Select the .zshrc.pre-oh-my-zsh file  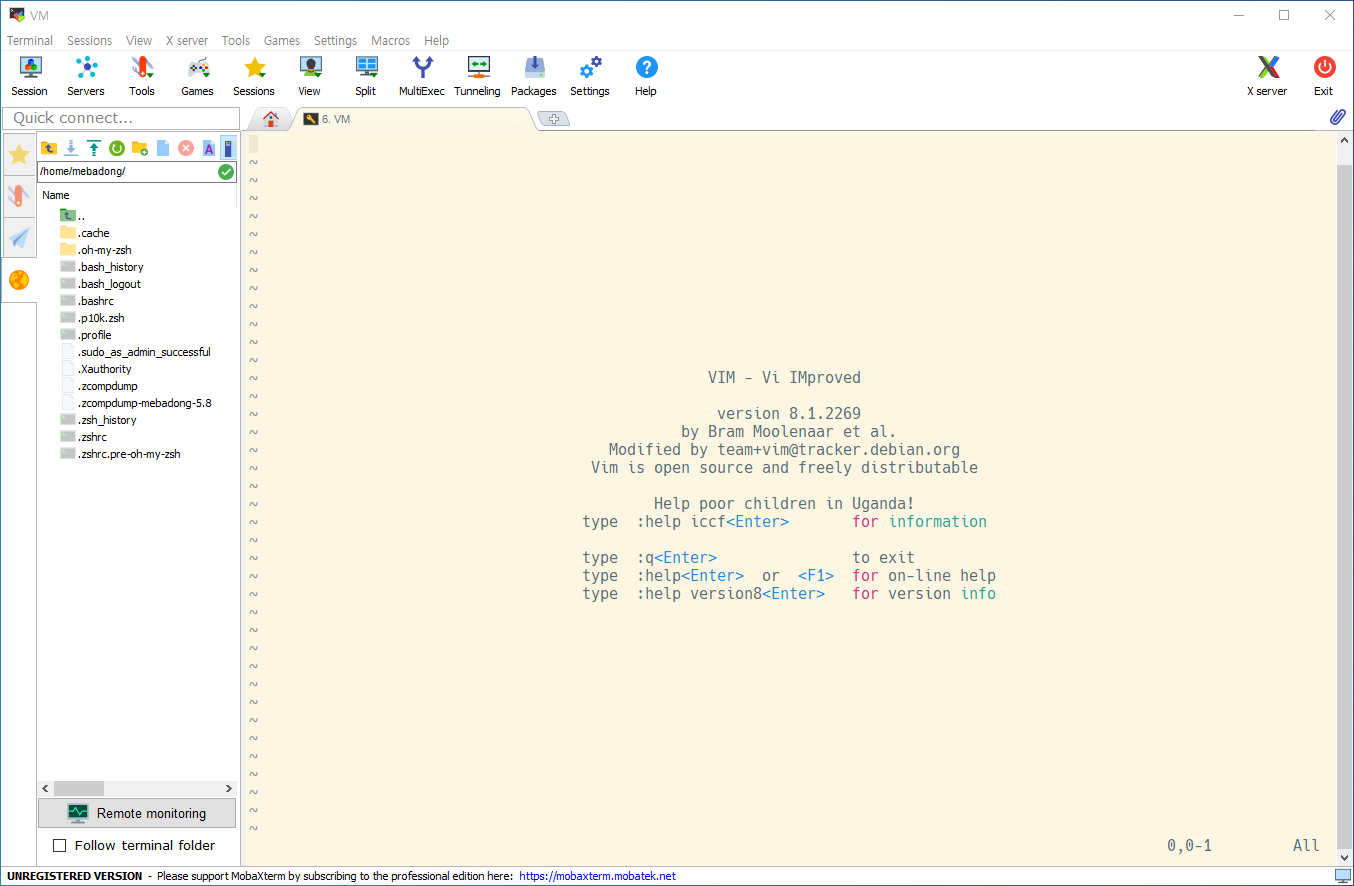(120, 454)
